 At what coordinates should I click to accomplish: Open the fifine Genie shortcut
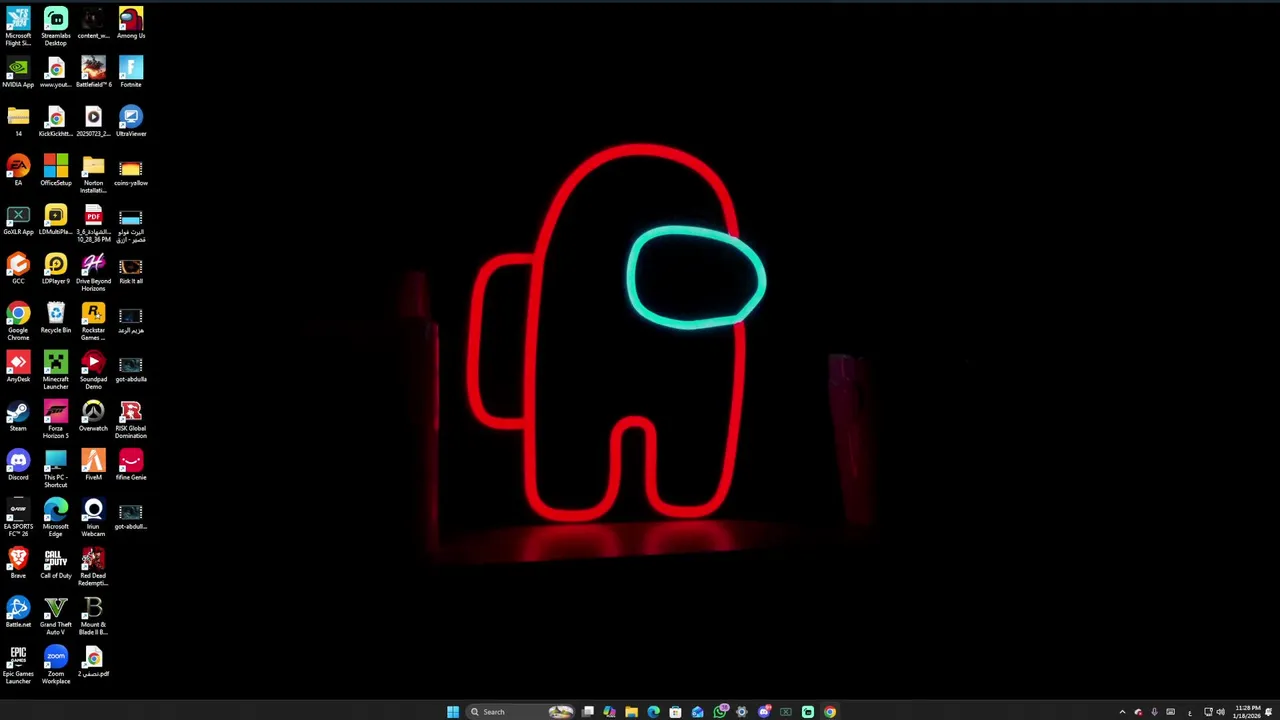coord(131,464)
